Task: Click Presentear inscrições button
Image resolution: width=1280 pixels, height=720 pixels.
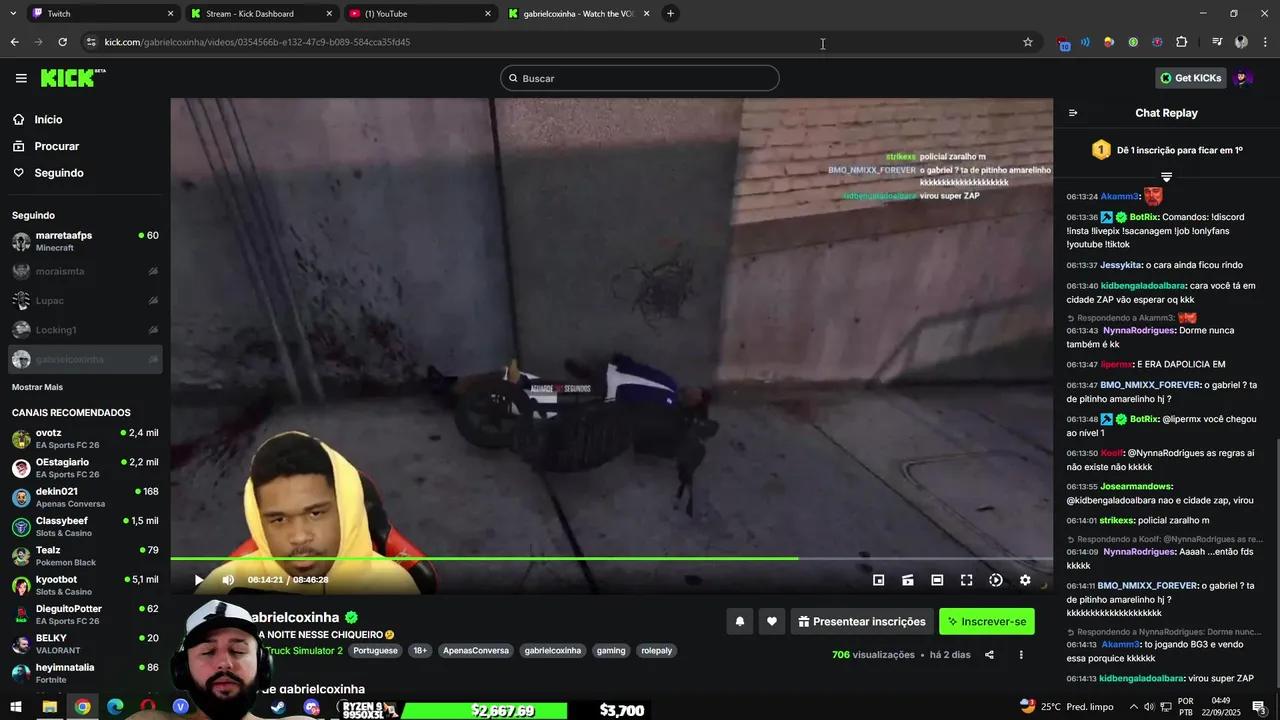Action: click(862, 621)
